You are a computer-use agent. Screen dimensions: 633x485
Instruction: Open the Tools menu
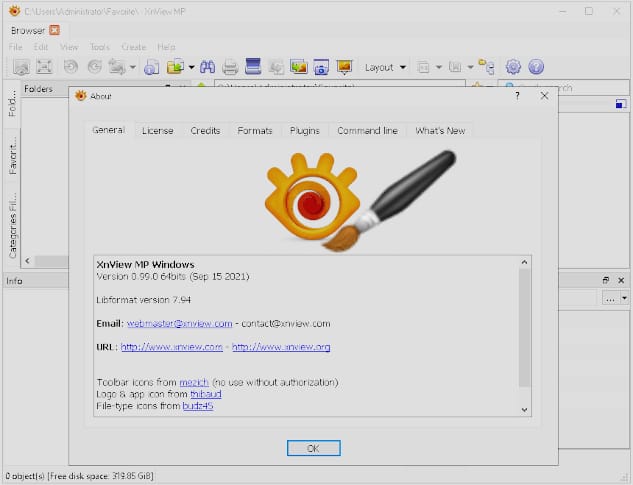coord(100,47)
